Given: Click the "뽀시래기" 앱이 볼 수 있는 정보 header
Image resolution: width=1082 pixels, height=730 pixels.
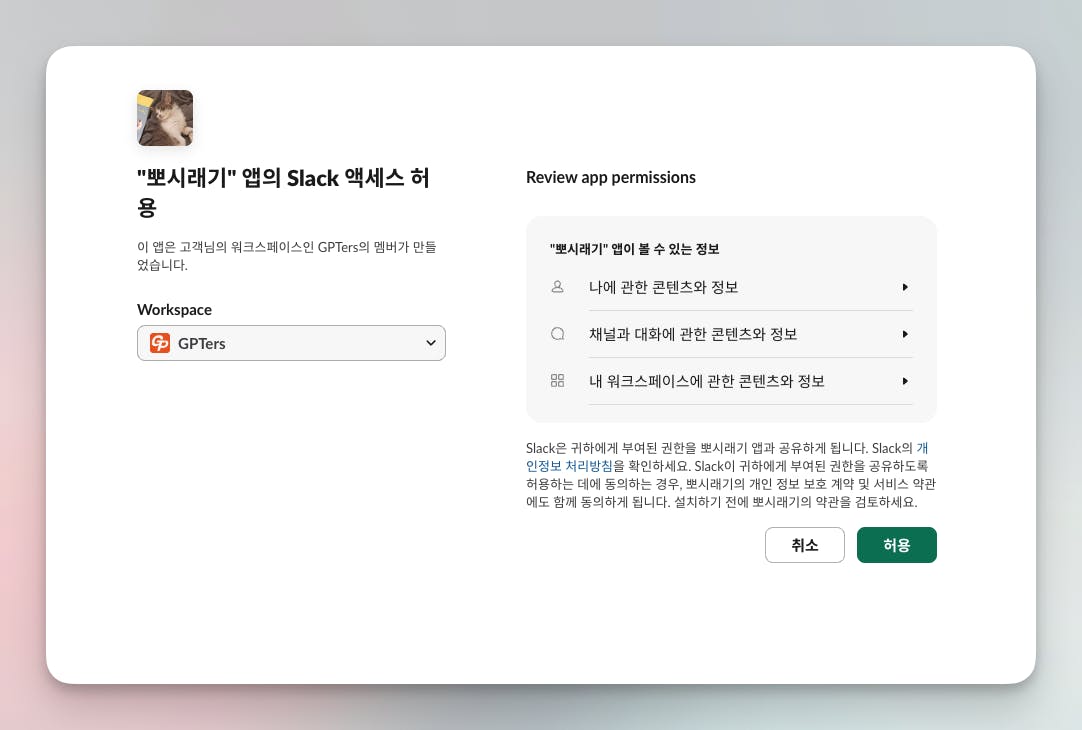Looking at the screenshot, I should point(635,248).
